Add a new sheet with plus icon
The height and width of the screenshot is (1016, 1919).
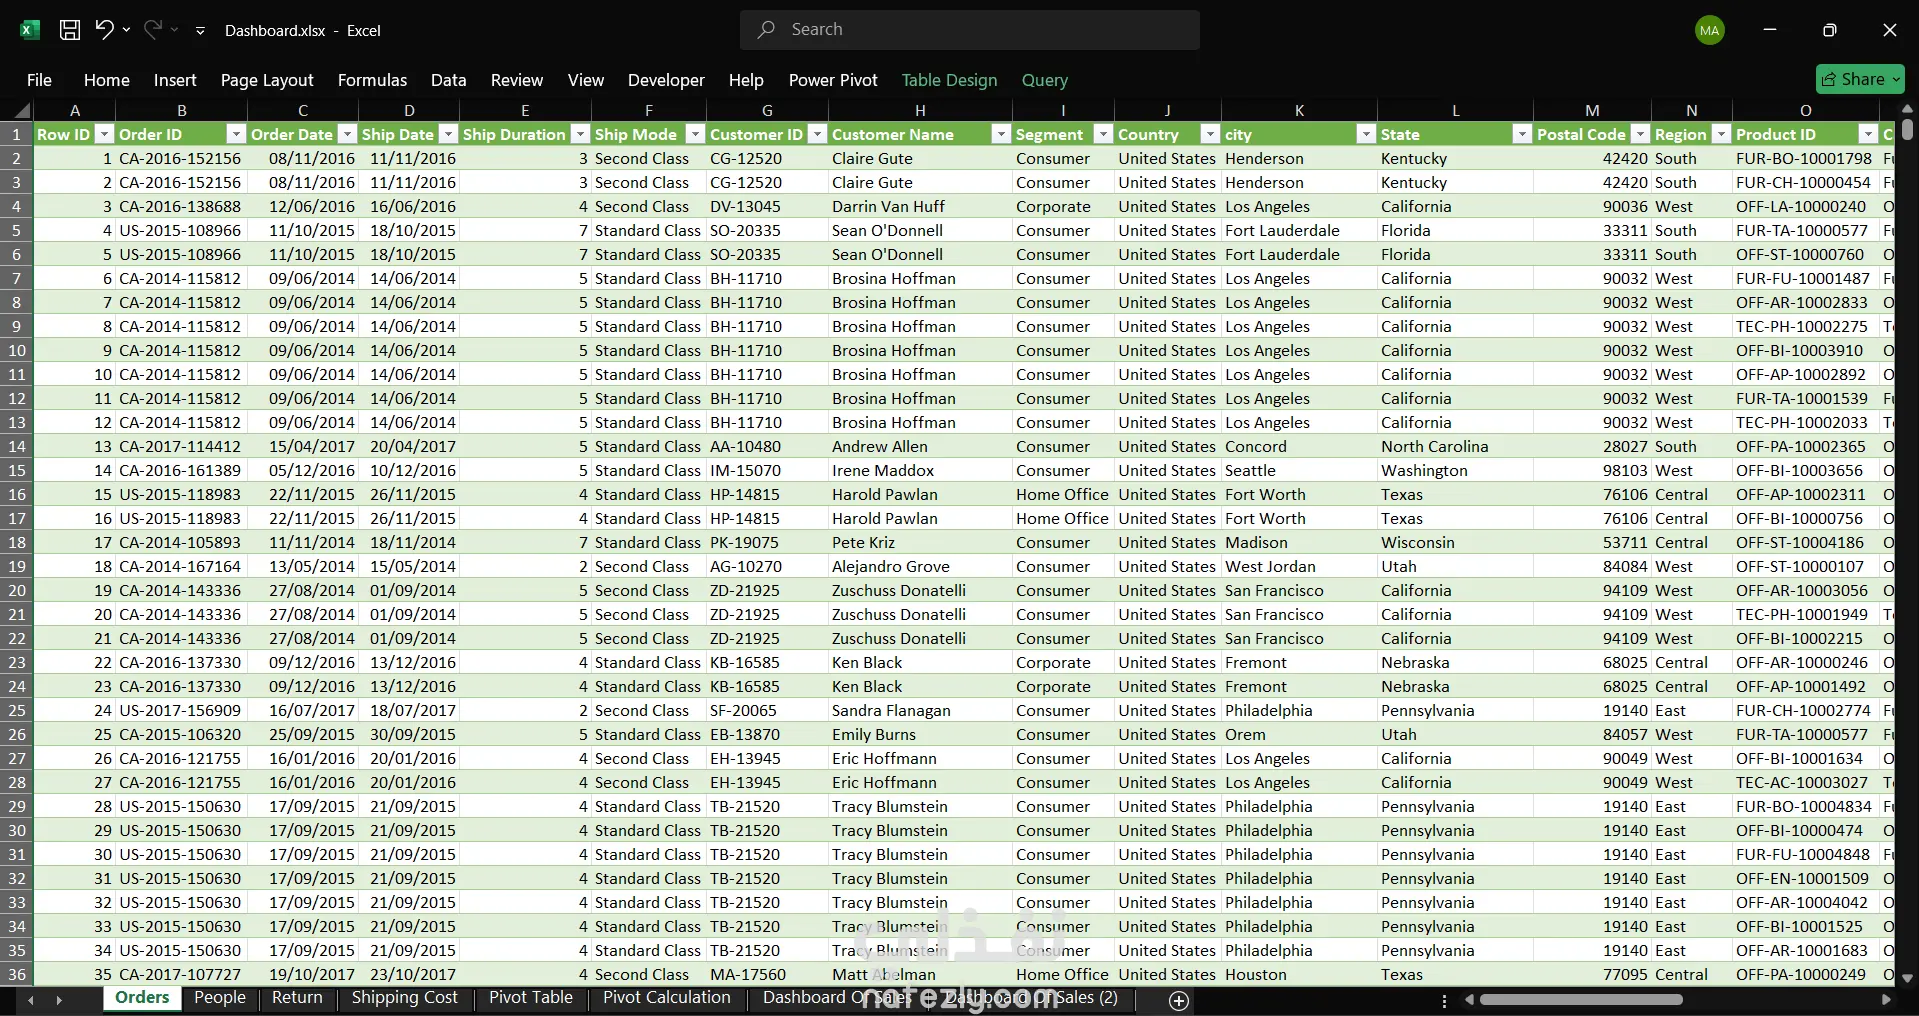(x=1179, y=1001)
